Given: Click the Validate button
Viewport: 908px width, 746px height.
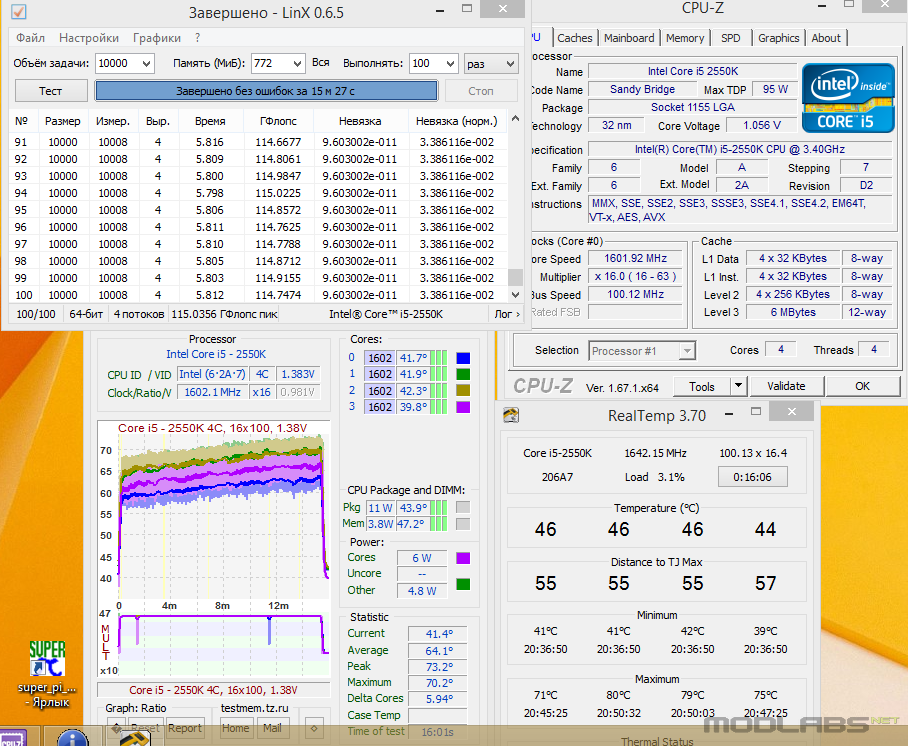Looking at the screenshot, I should [x=786, y=386].
